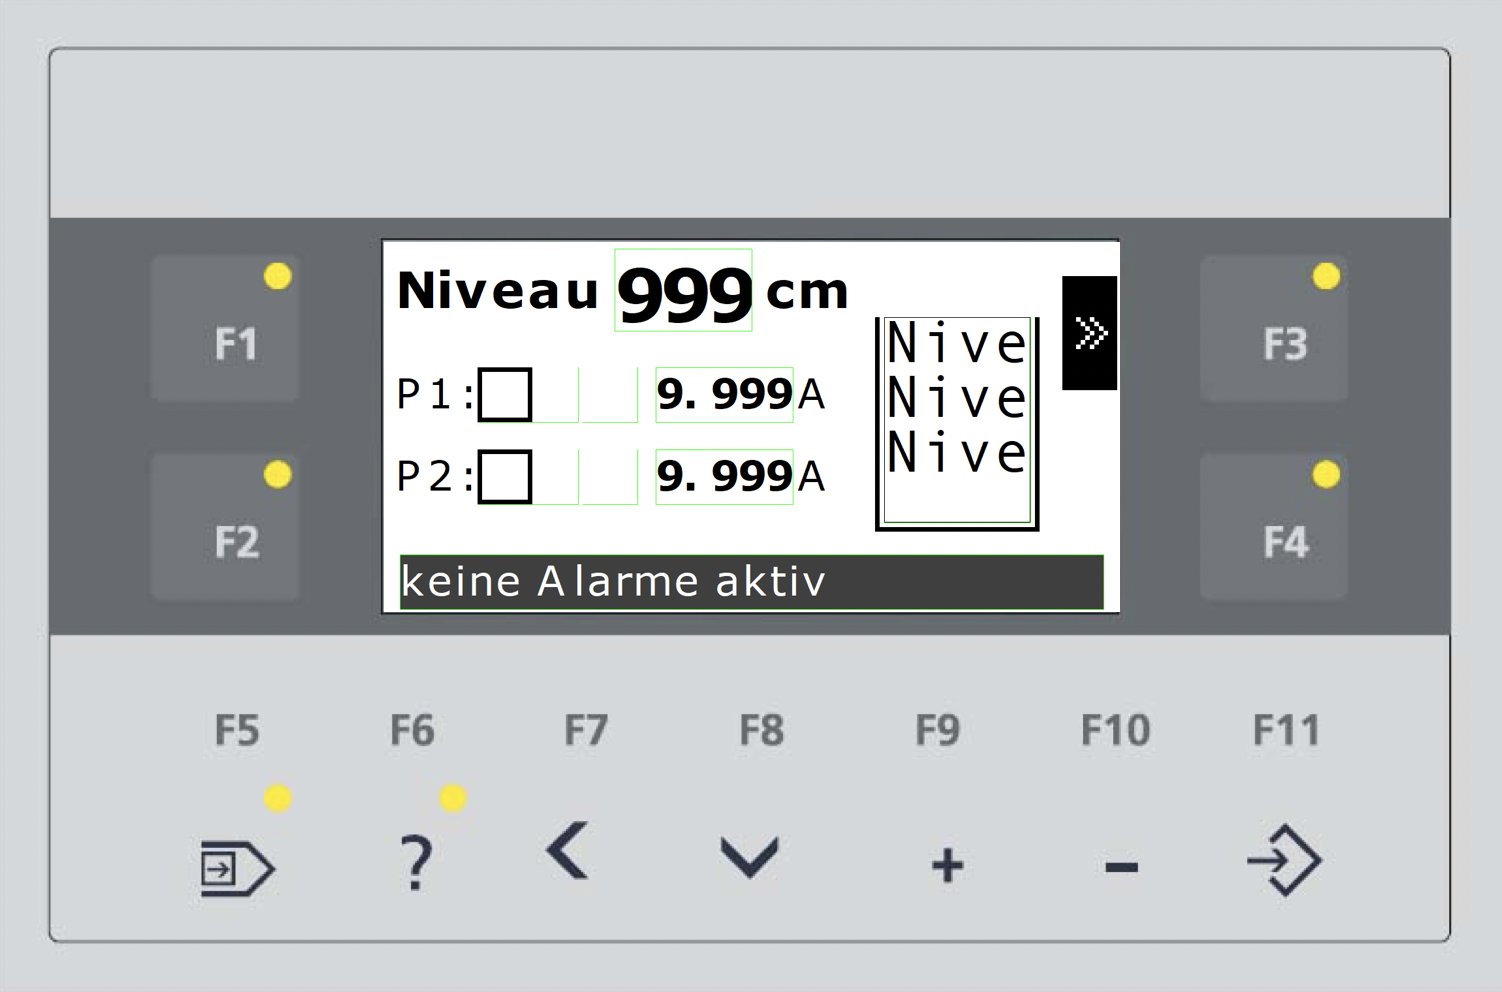
Task: Click the F11 enter arrow key
Action: pyautogui.click(x=1285, y=860)
